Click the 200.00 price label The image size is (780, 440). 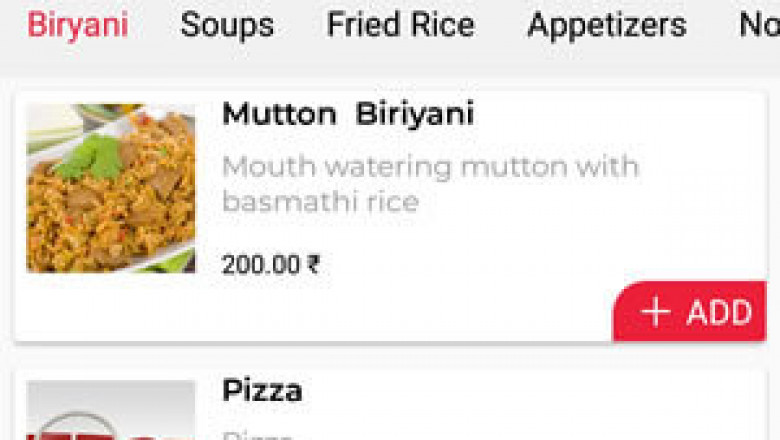261,265
